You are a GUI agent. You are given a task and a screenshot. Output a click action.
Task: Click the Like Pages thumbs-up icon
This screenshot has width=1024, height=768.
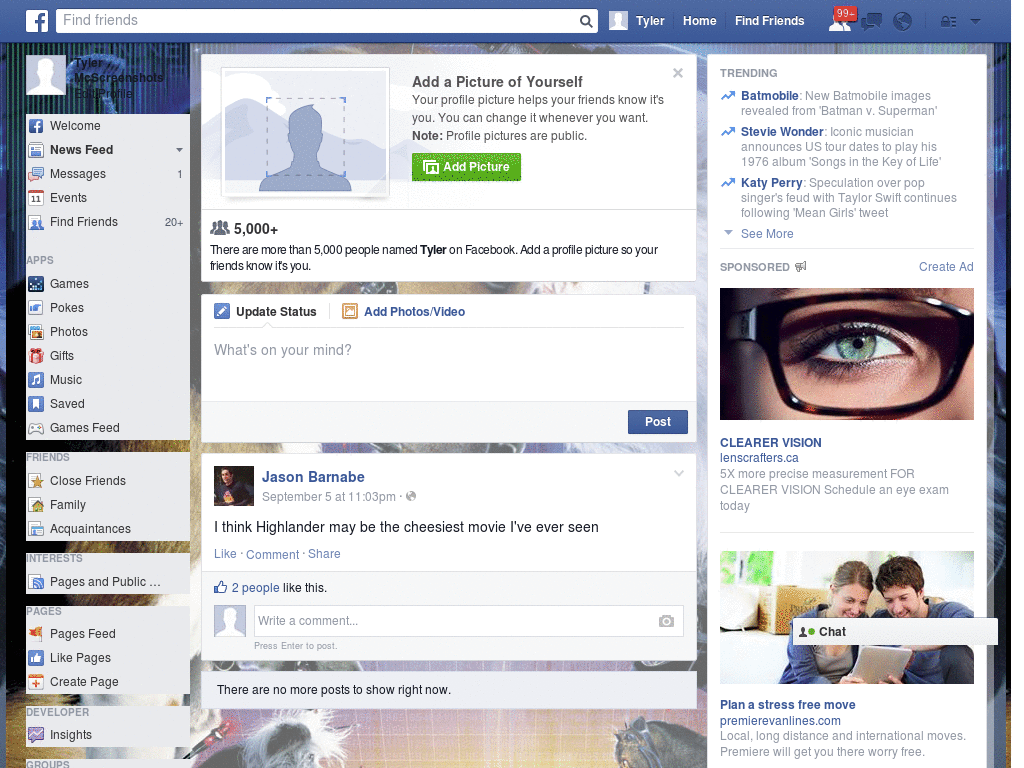[36, 658]
